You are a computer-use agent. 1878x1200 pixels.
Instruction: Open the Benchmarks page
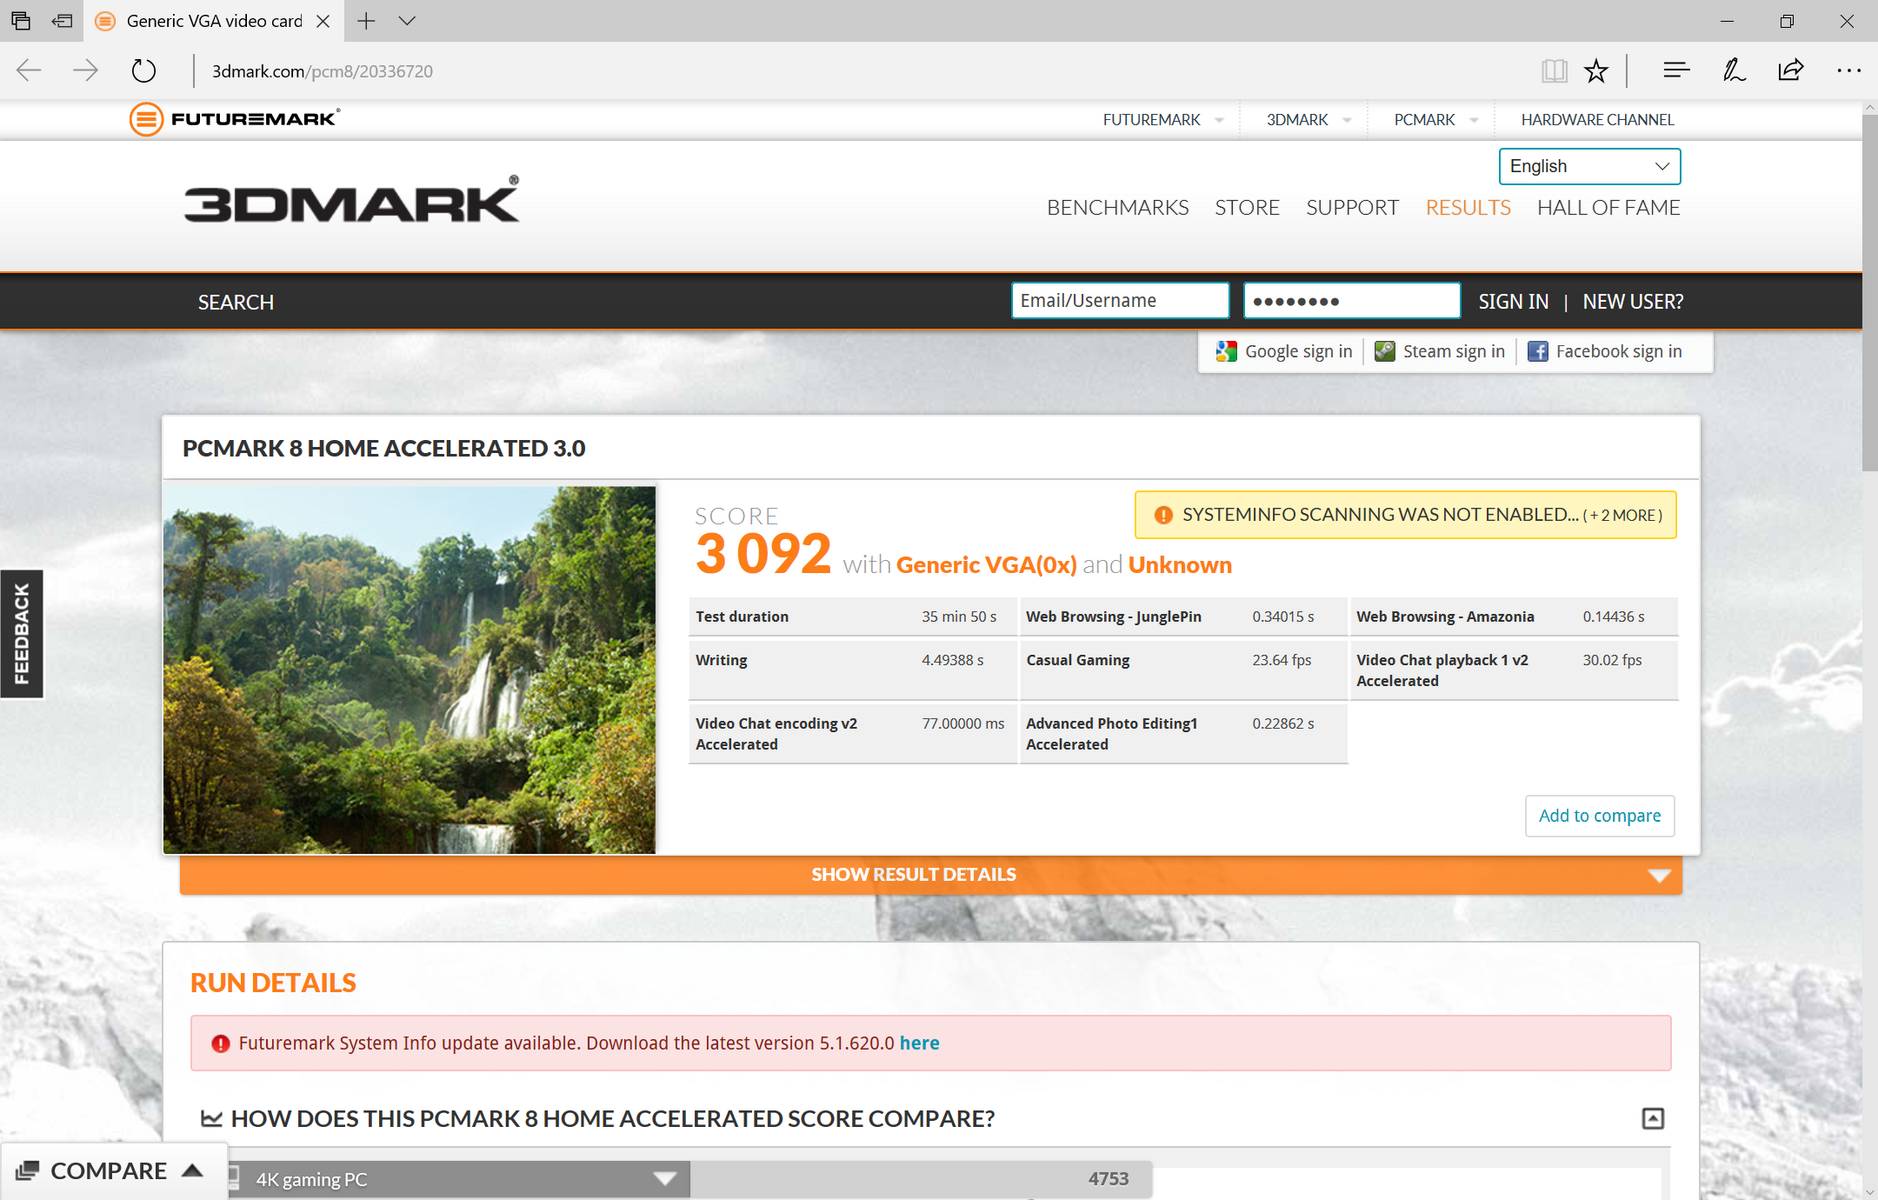tap(1117, 207)
